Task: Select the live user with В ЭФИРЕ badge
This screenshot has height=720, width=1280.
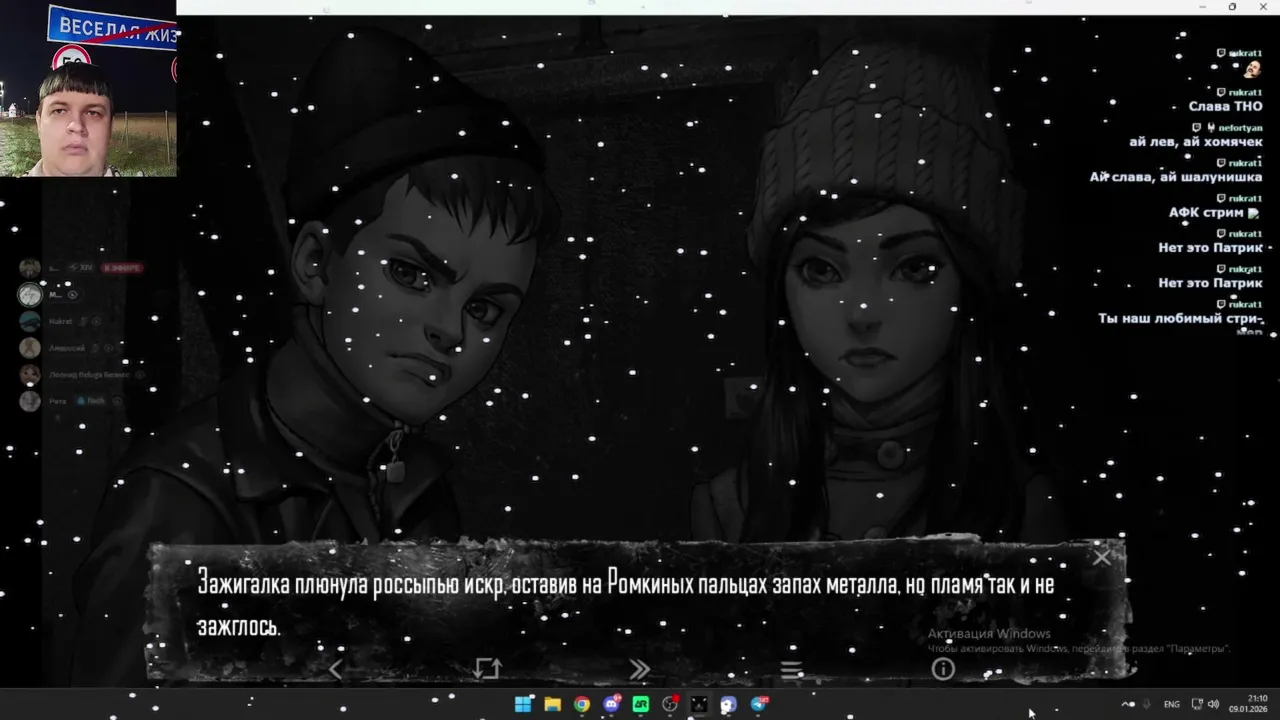Action: click(82, 268)
